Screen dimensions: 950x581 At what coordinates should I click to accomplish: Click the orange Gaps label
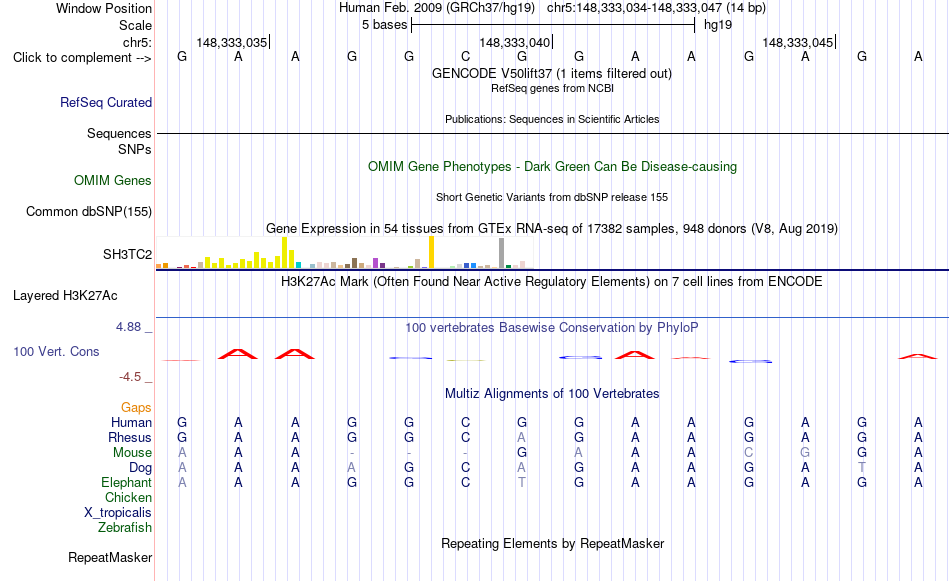pyautogui.click(x=136, y=407)
